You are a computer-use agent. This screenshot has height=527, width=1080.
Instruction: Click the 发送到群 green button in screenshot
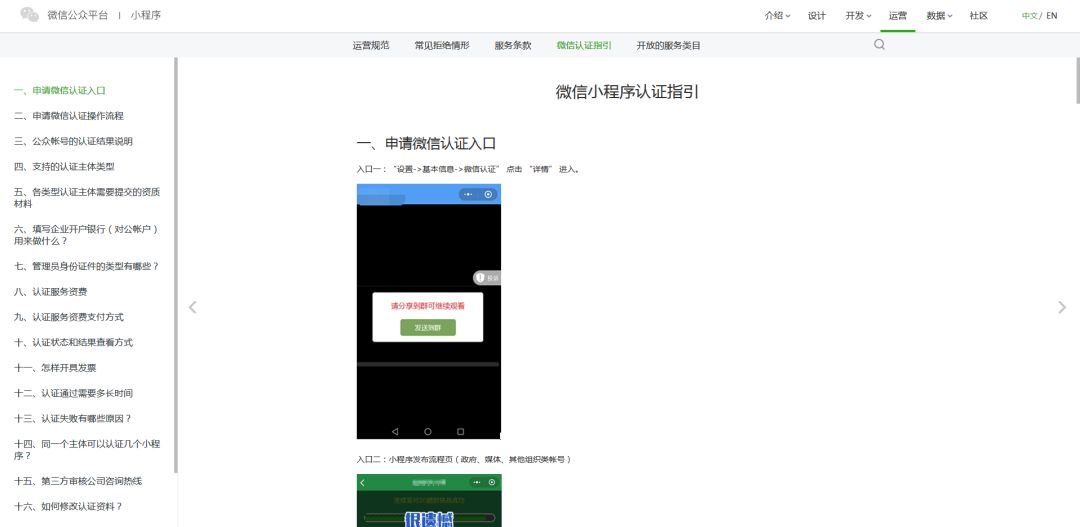(428, 328)
